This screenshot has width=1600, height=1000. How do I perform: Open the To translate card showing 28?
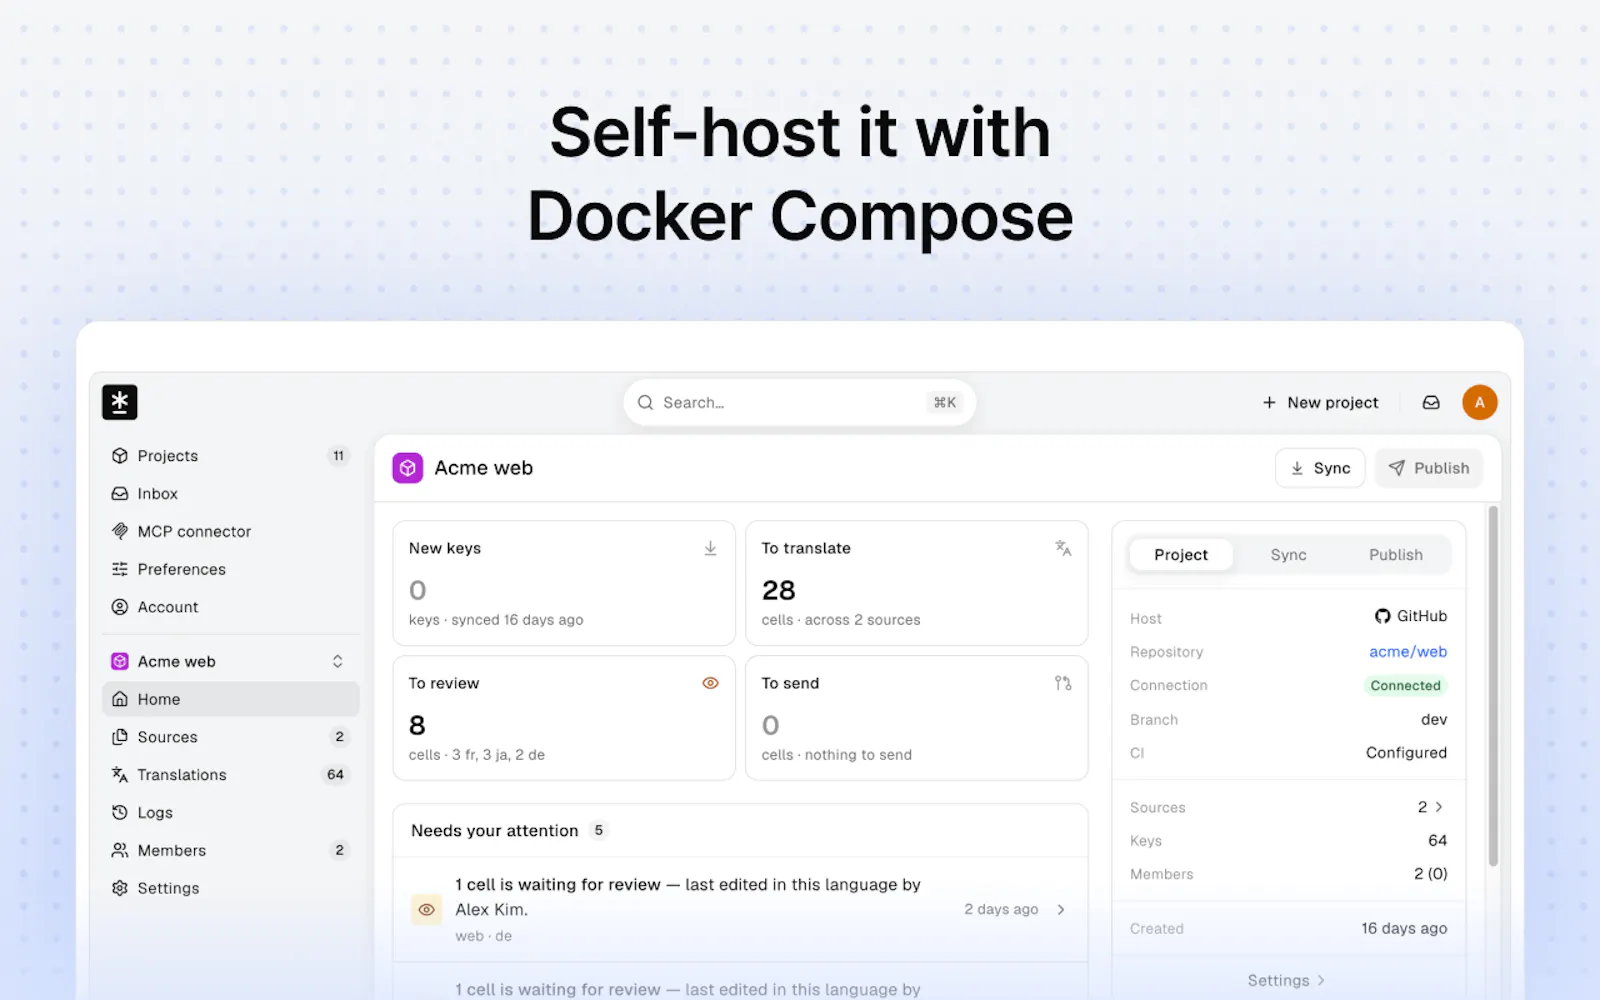pyautogui.click(x=916, y=583)
